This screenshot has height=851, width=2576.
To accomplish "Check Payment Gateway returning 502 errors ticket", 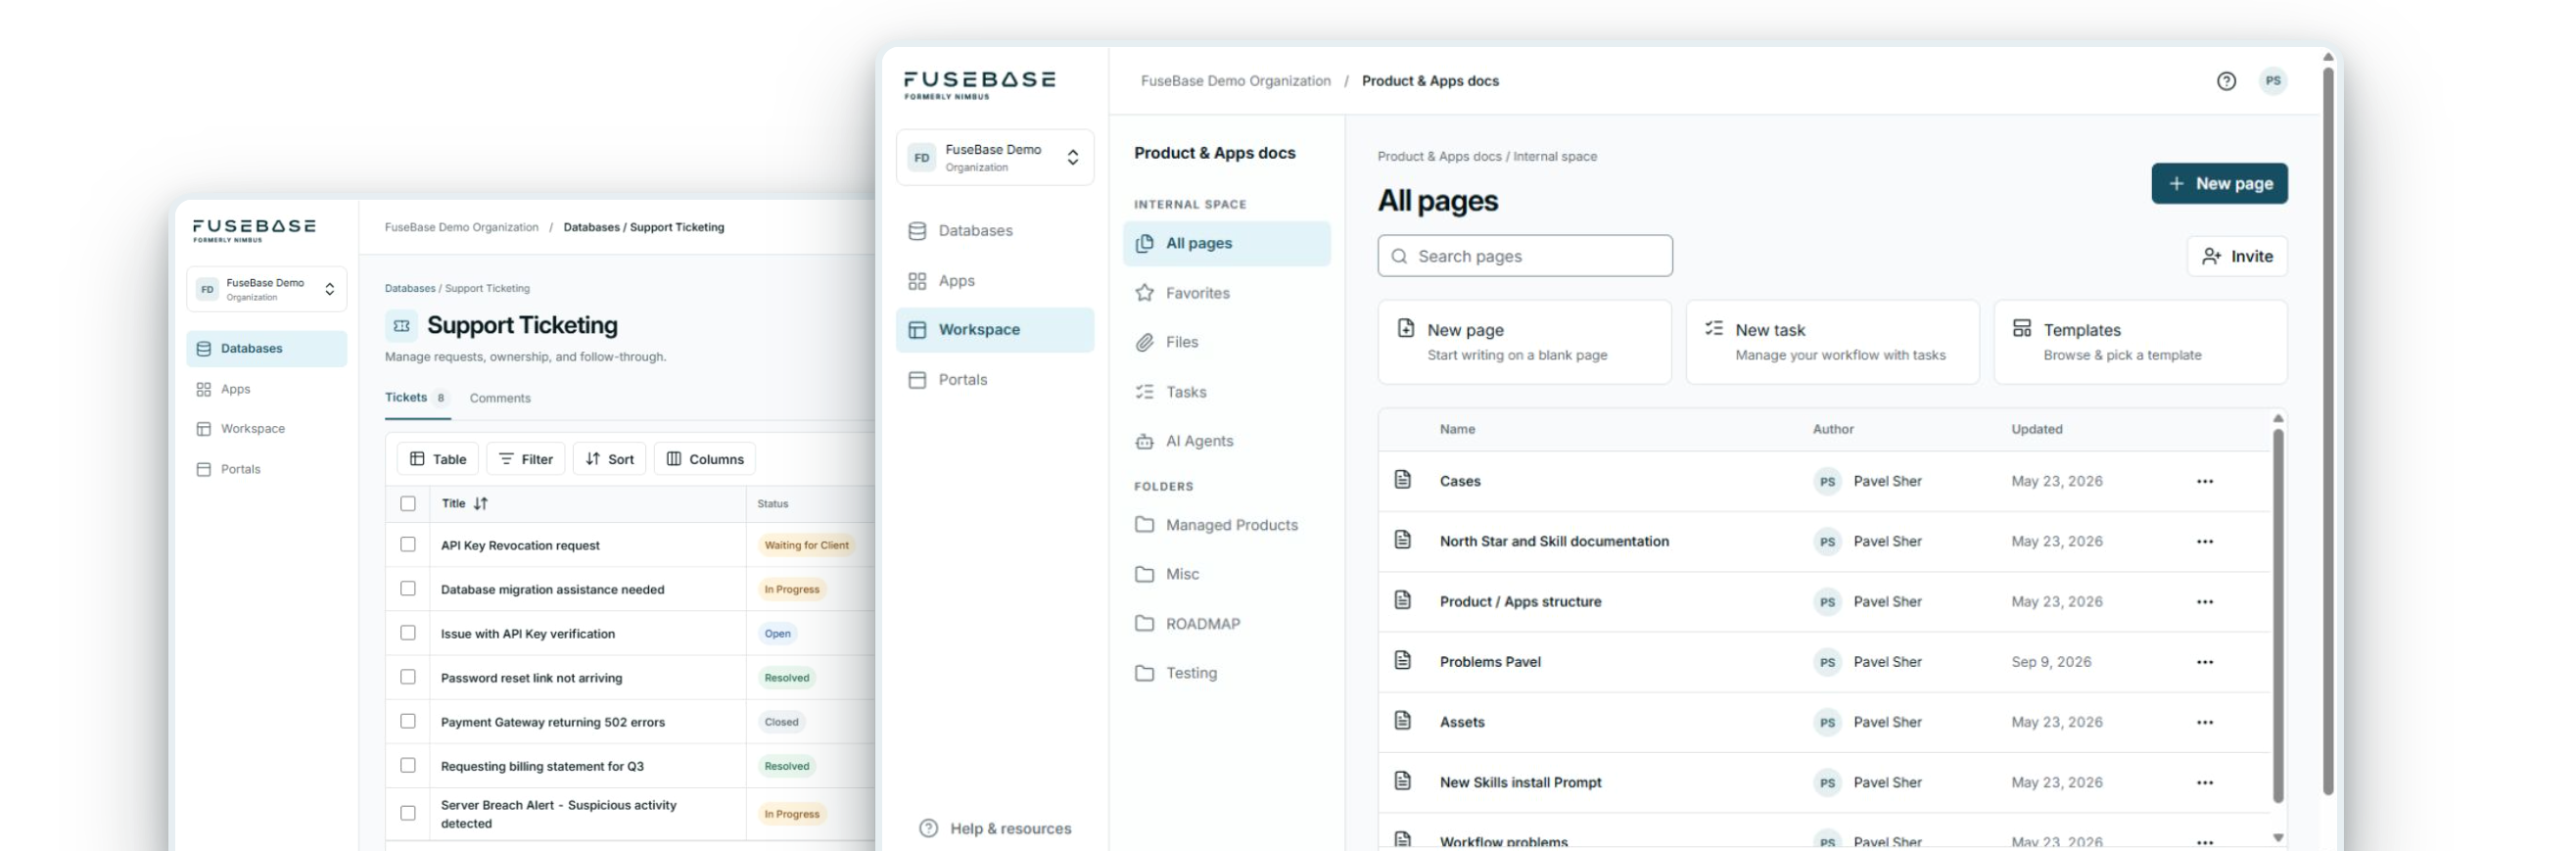I will pyautogui.click(x=408, y=721).
